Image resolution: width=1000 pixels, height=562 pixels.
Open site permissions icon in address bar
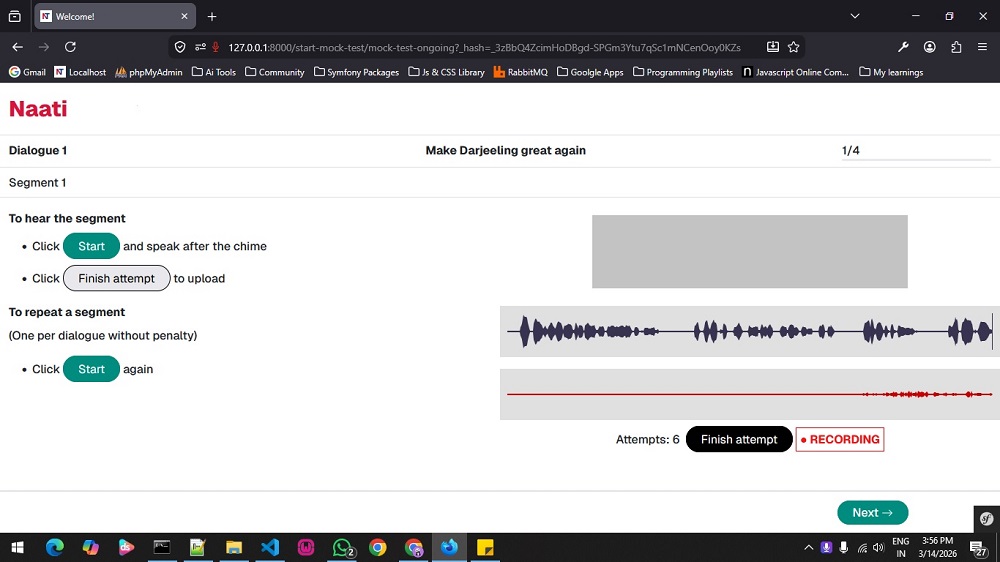pyautogui.click(x=200, y=47)
